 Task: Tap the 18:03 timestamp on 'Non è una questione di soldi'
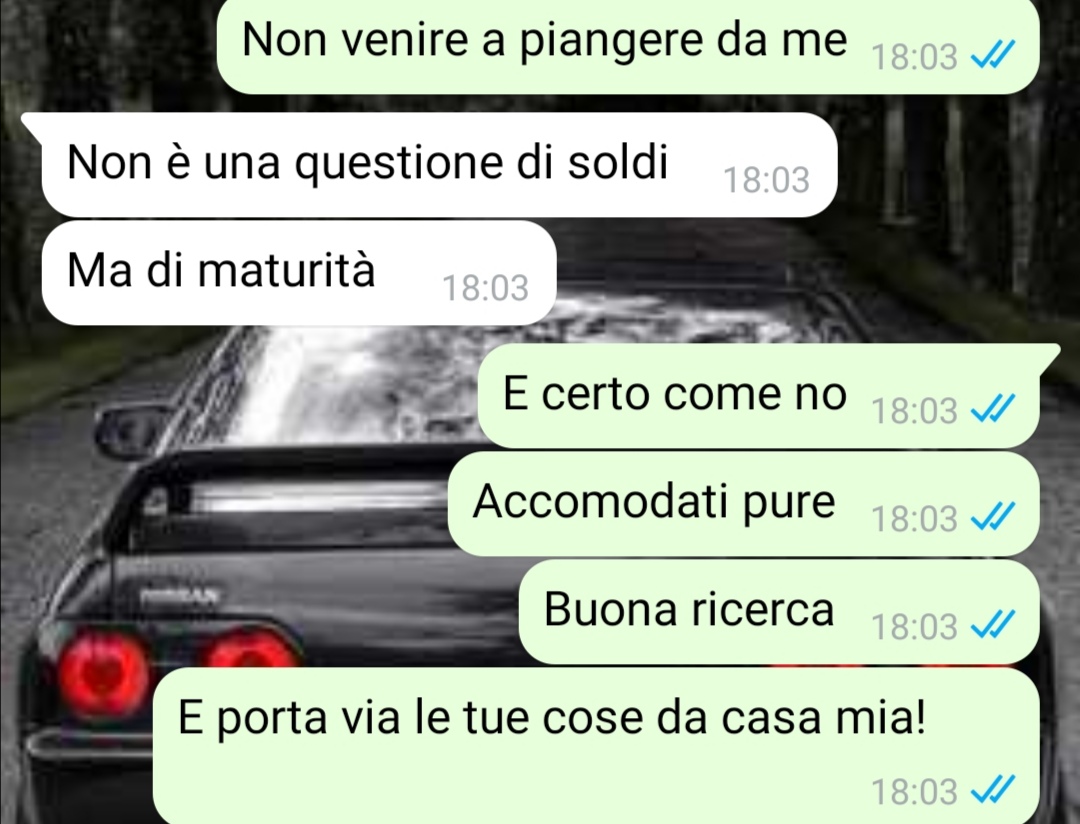767,181
